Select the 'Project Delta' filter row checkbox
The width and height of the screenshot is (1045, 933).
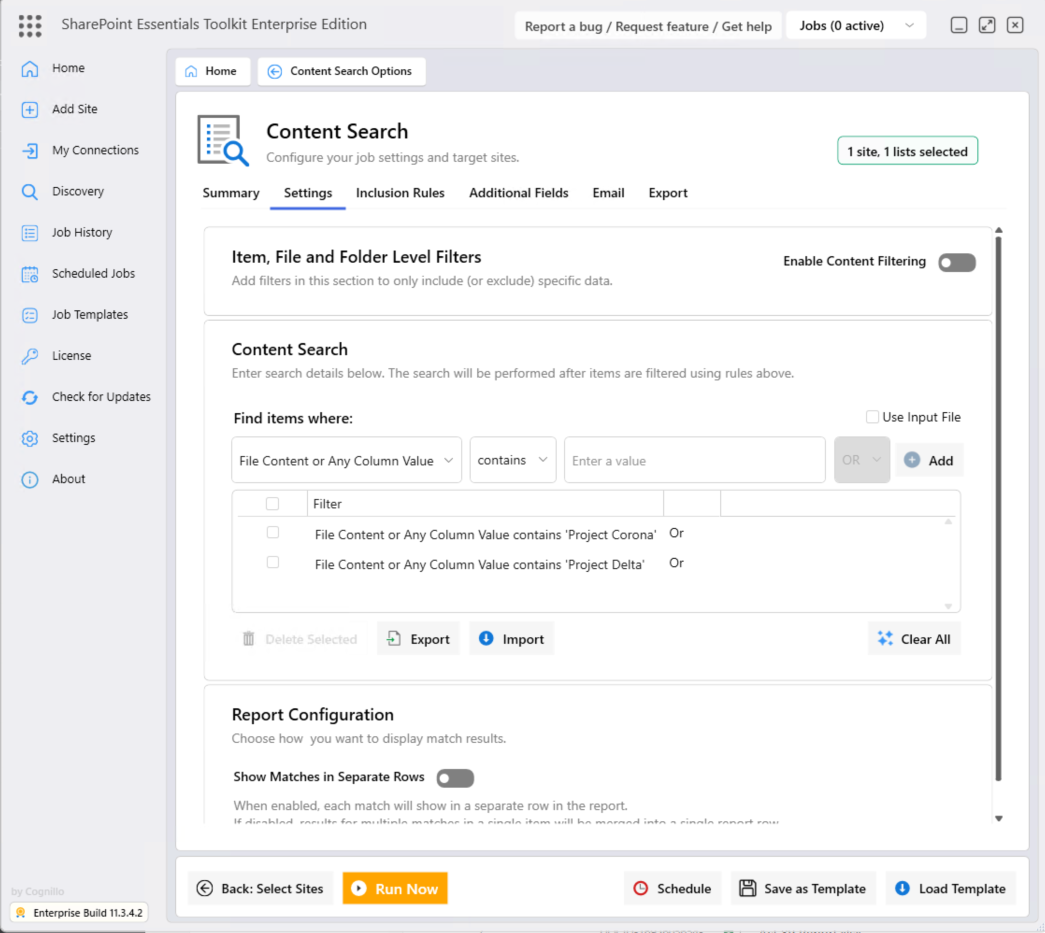[273, 562]
